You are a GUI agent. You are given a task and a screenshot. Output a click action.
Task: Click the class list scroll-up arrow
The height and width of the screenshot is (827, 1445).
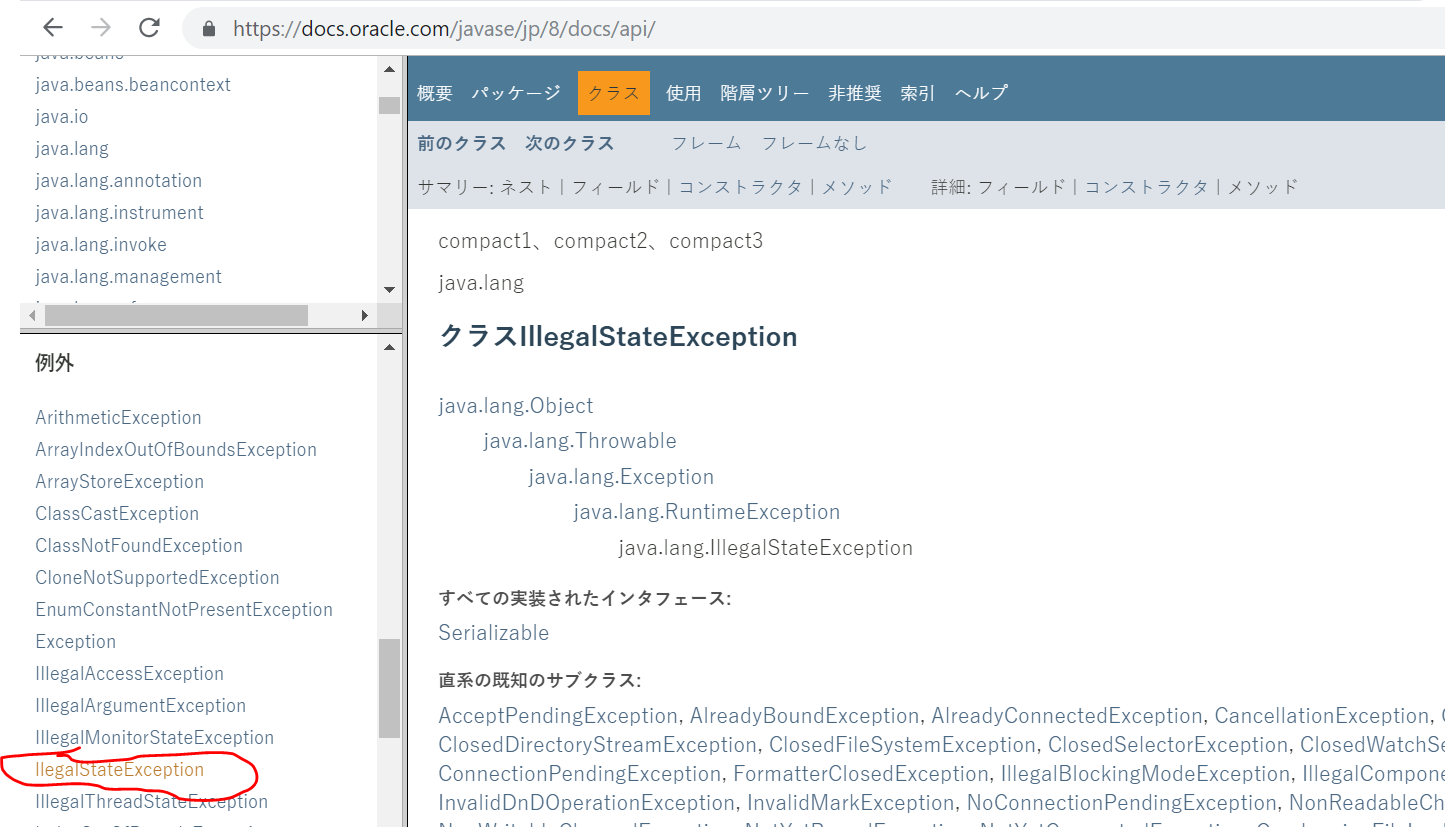(389, 347)
